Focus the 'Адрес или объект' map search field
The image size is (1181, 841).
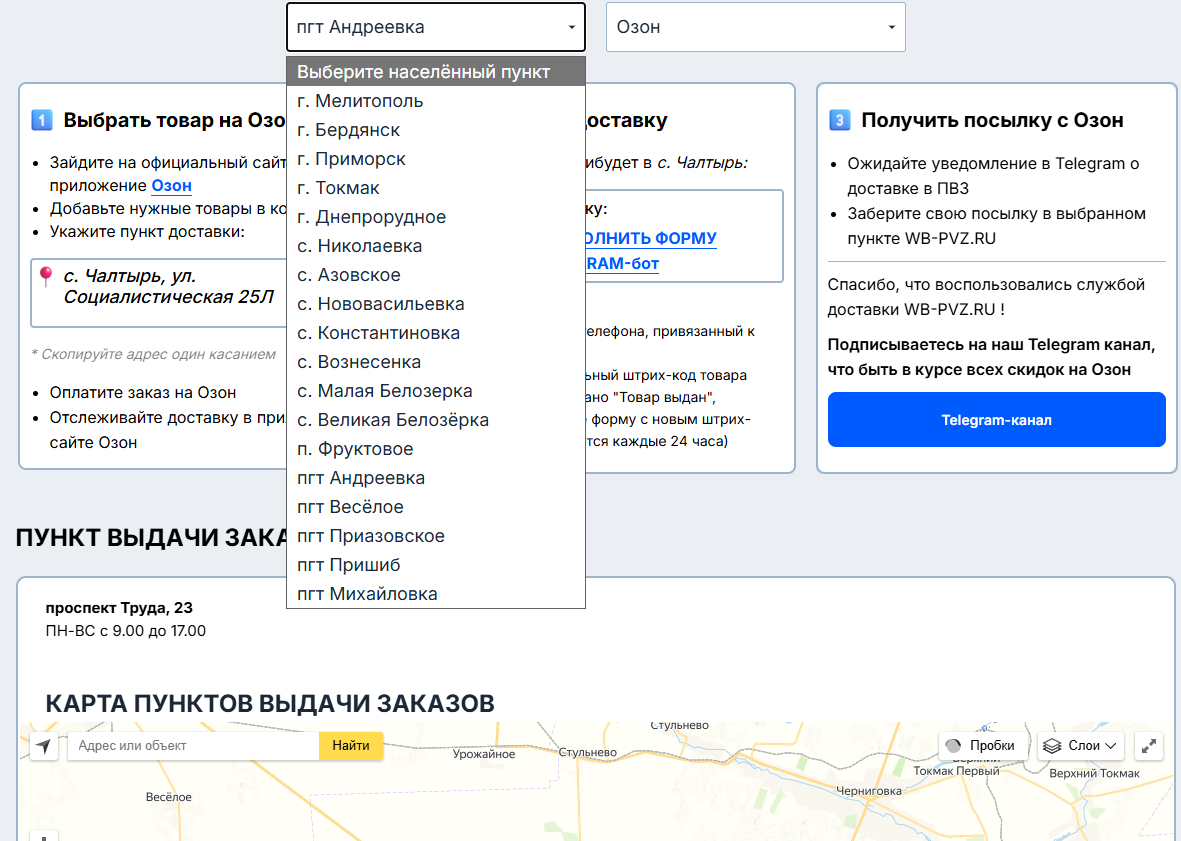click(194, 745)
